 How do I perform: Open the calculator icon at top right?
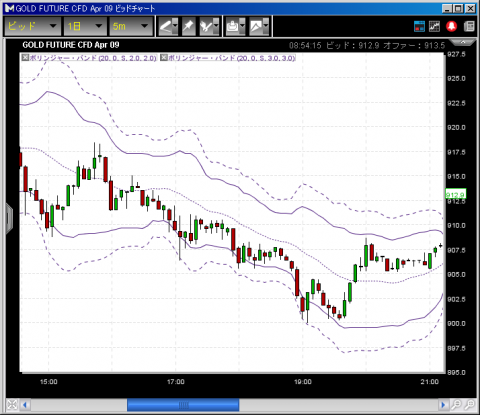tap(469, 26)
